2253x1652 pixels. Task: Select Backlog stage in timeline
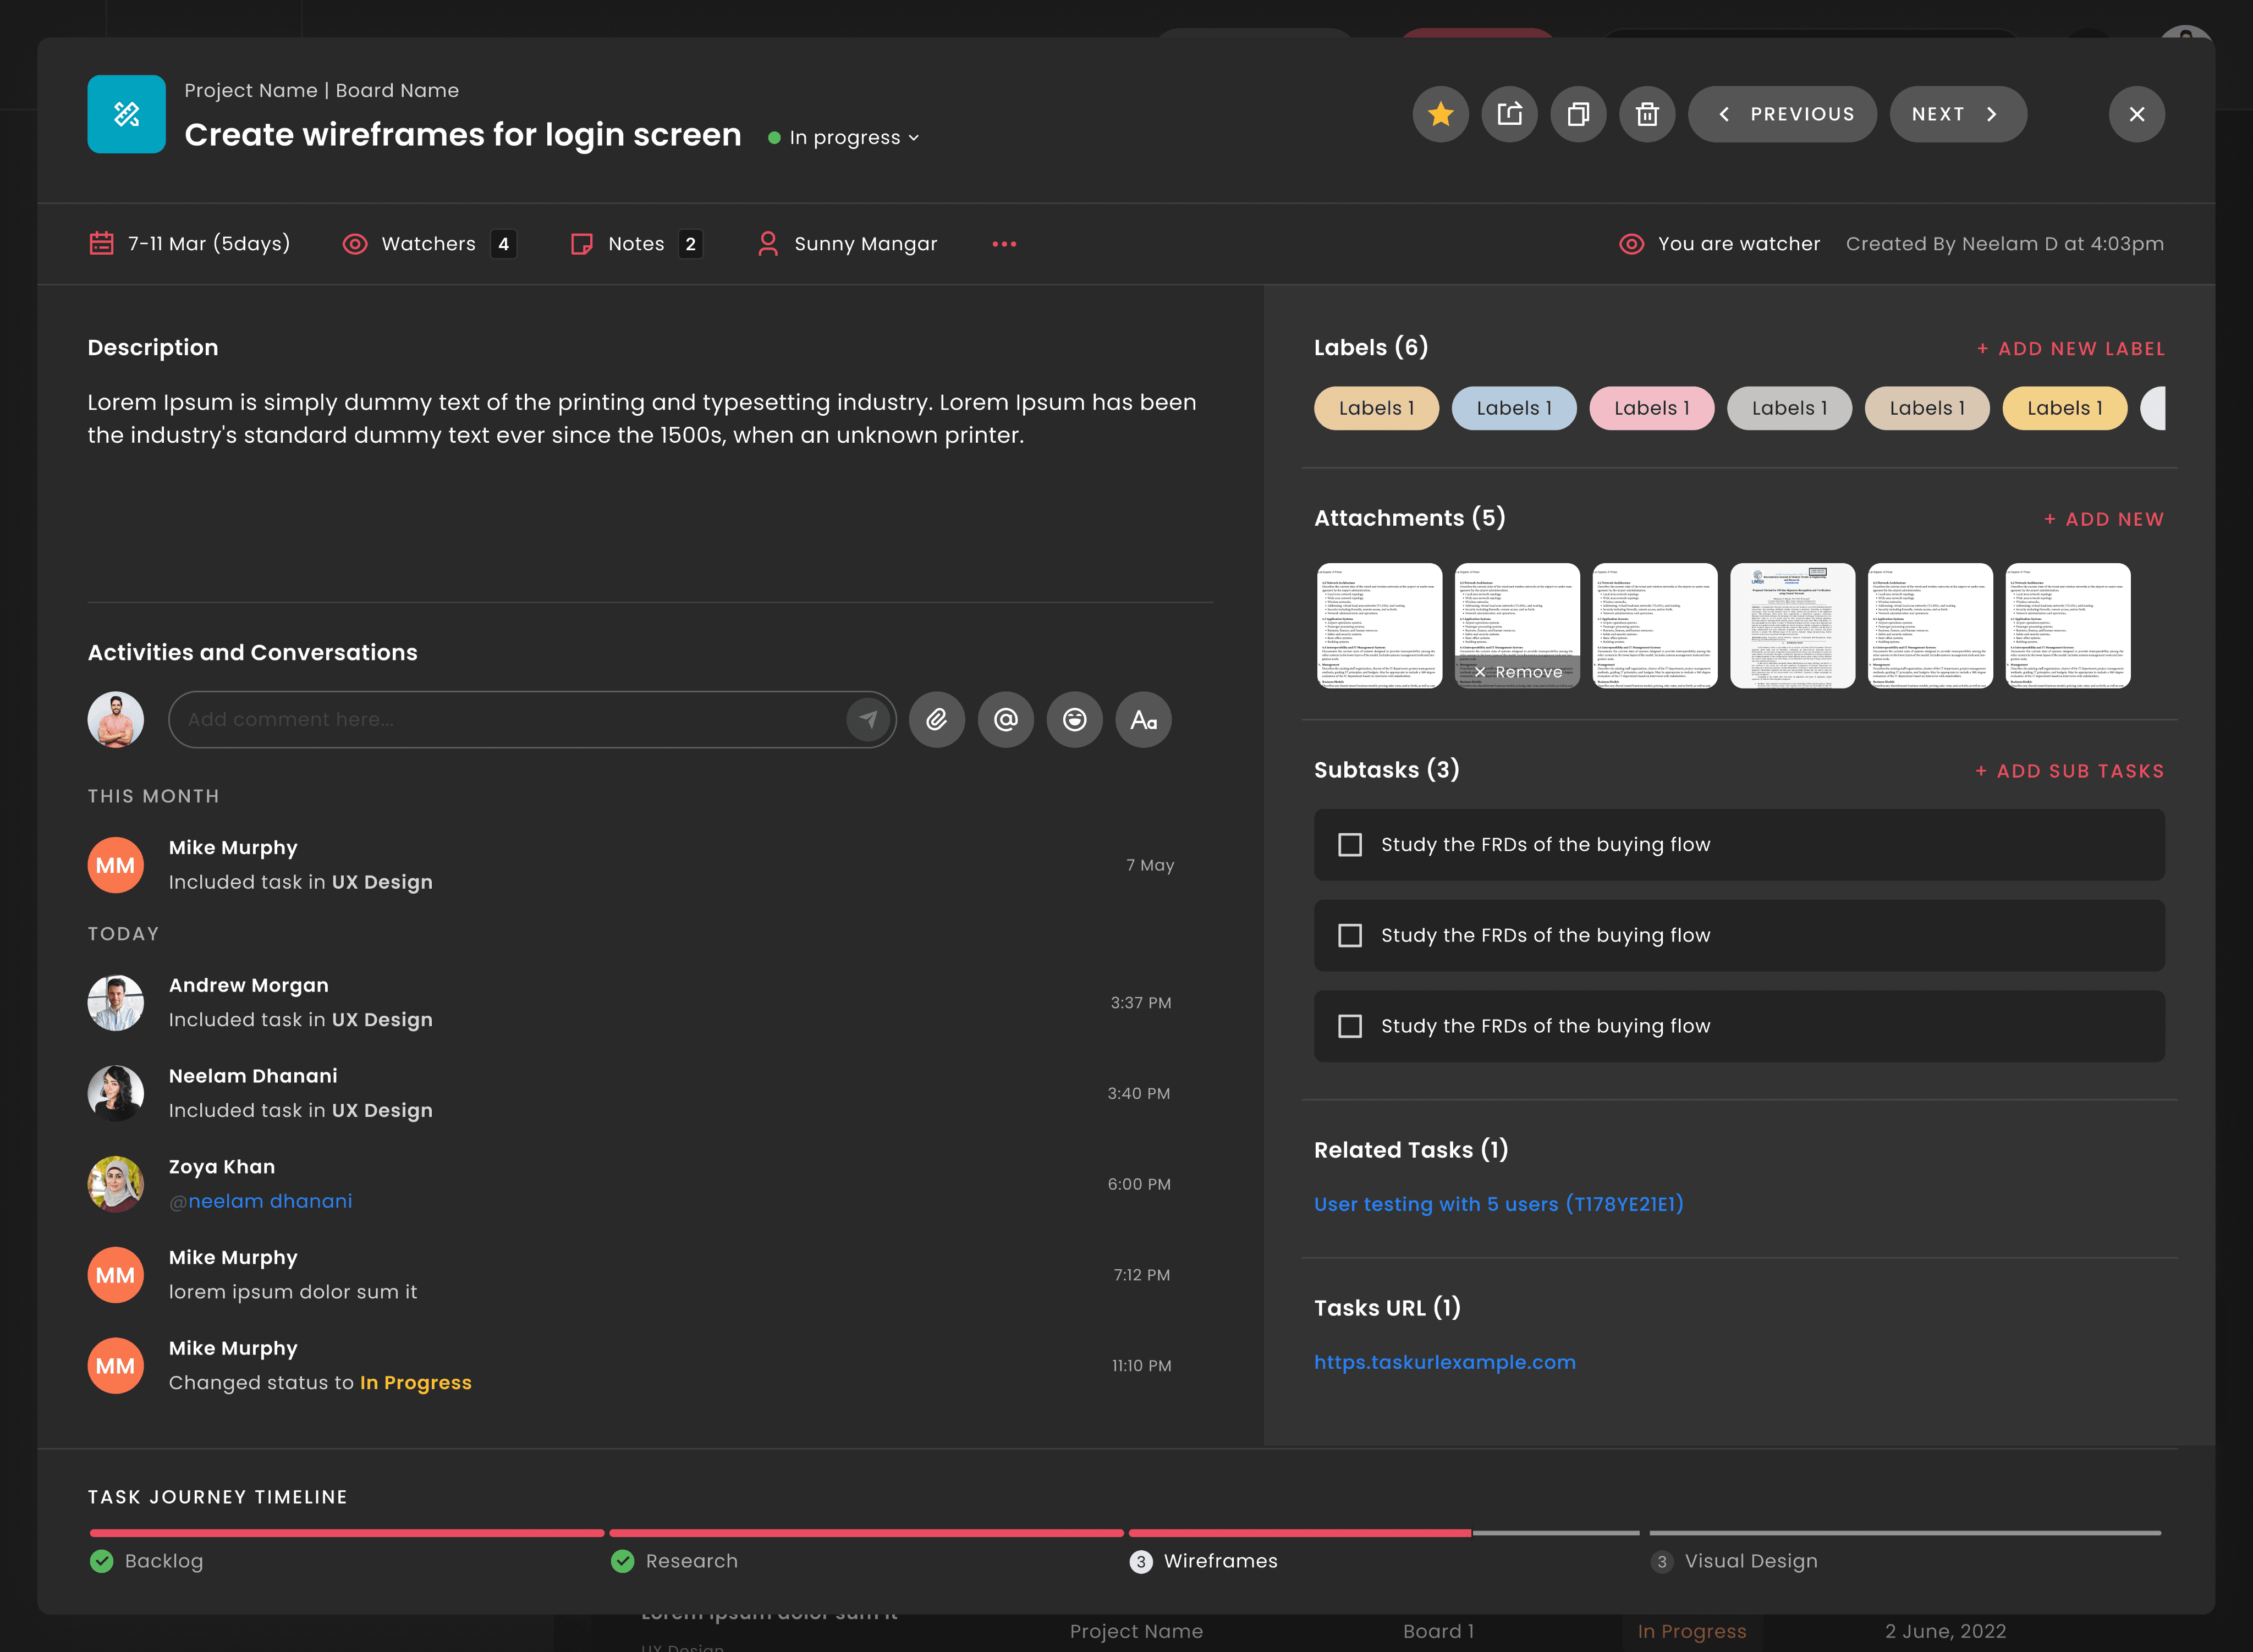pos(146,1561)
